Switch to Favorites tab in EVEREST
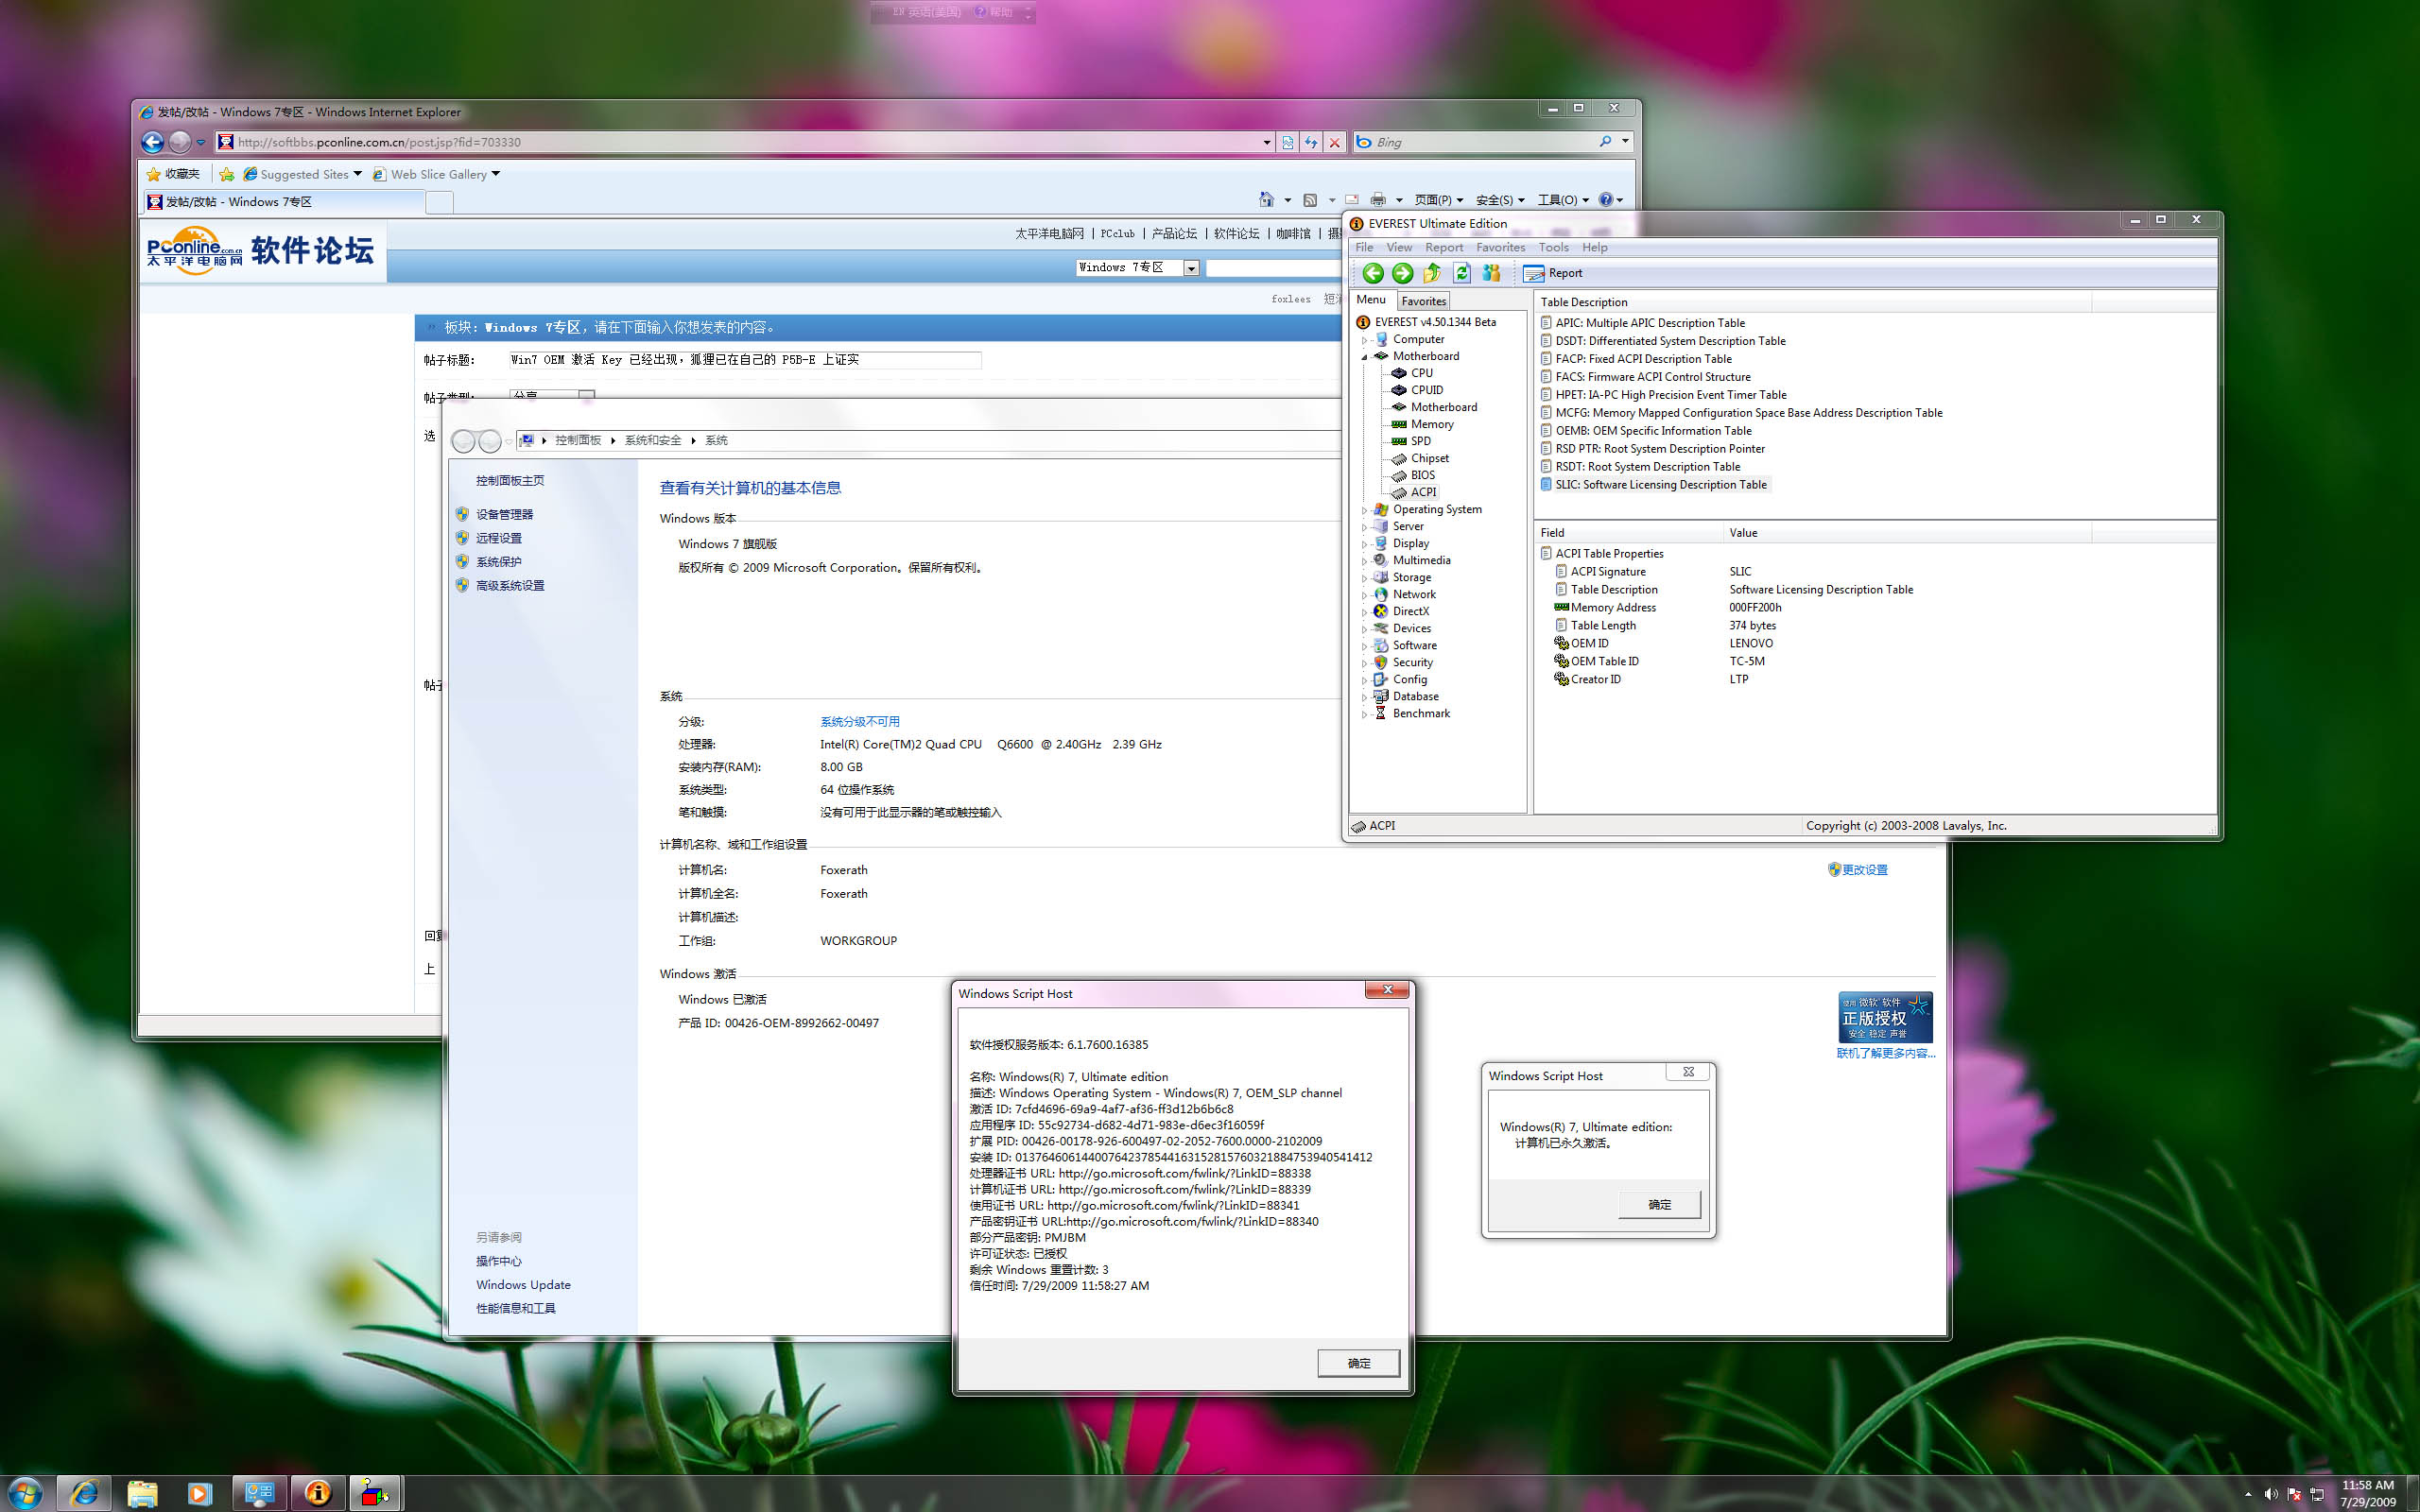Screen dimensions: 2420x1512 point(1423,301)
